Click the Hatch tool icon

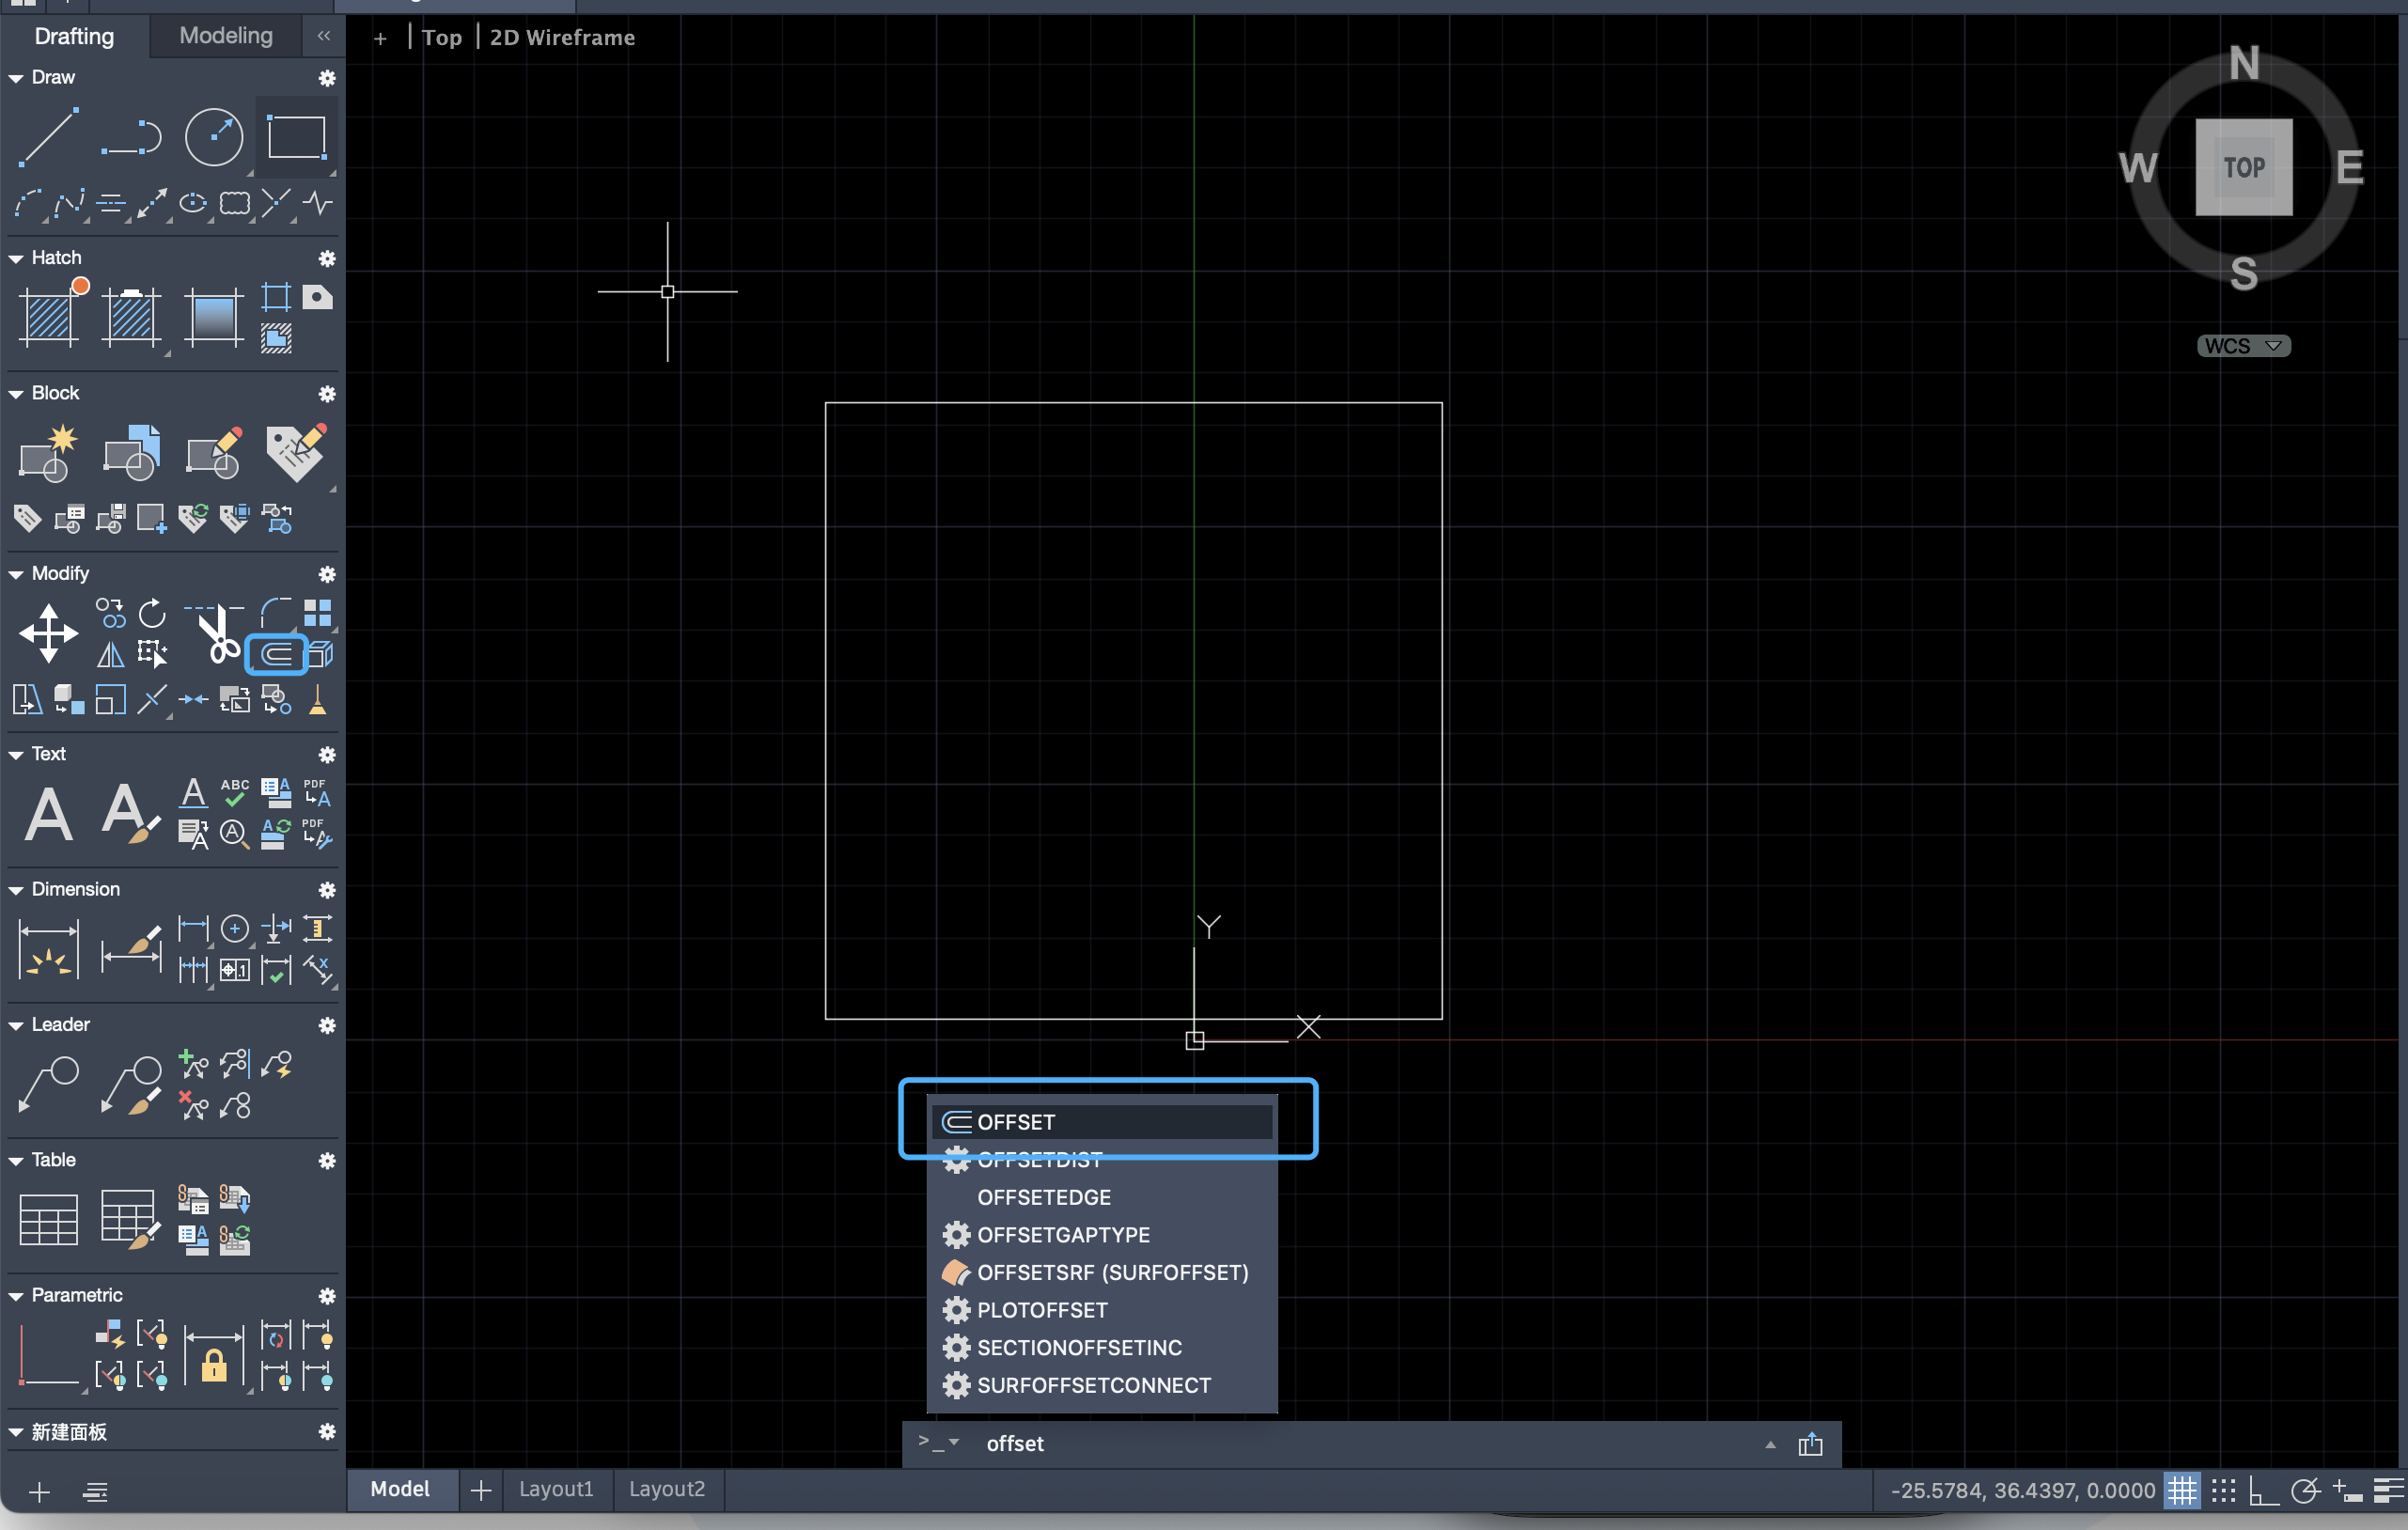(x=48, y=316)
